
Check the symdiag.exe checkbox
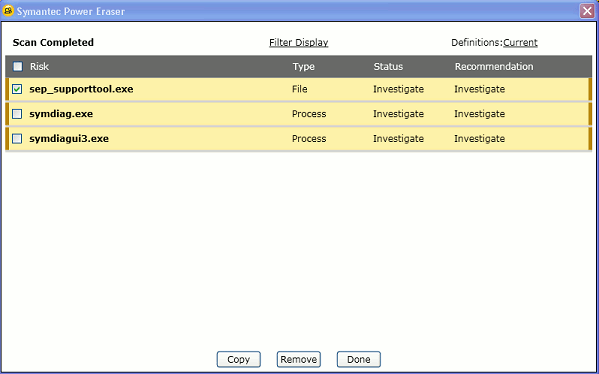[x=17, y=114]
